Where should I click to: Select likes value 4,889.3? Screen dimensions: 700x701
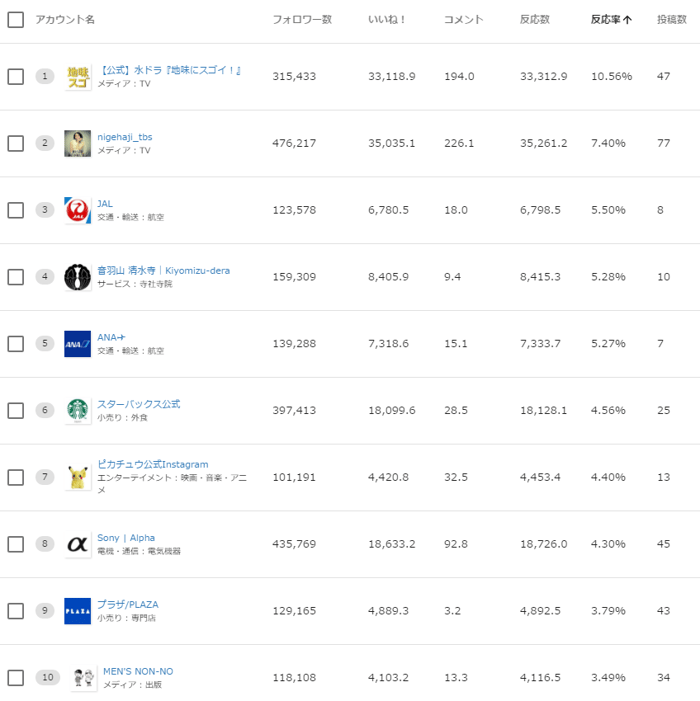[x=388, y=611]
